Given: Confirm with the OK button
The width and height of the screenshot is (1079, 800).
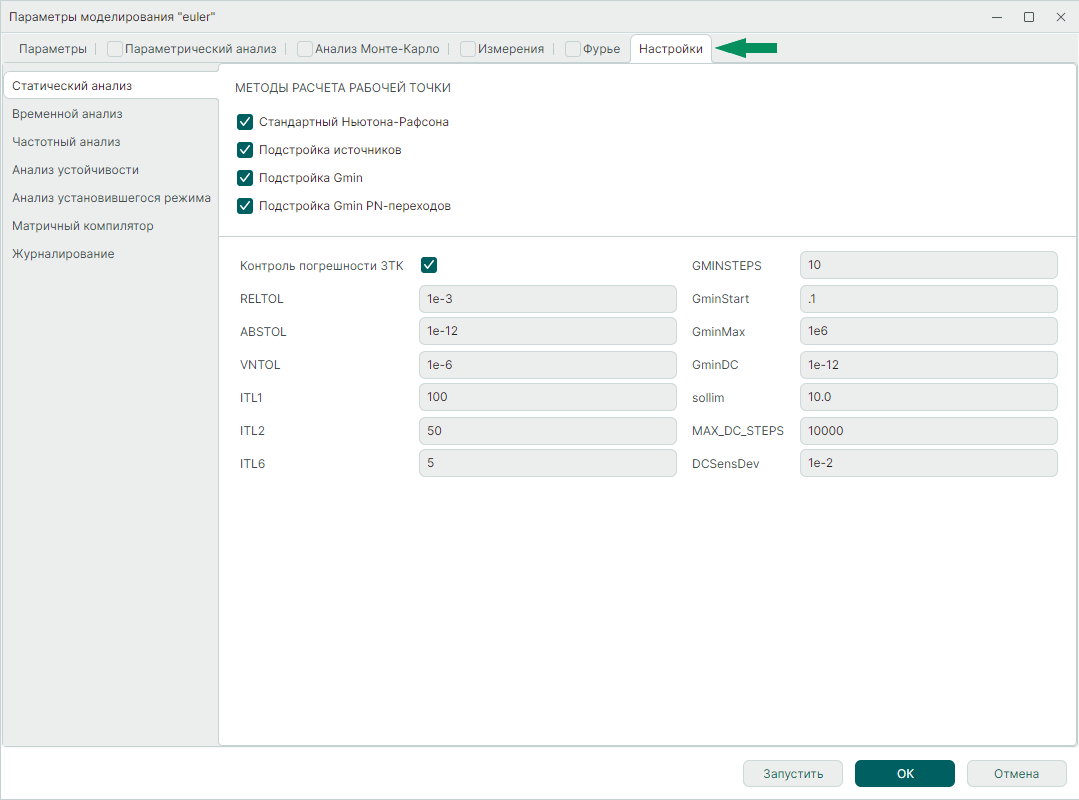Looking at the screenshot, I should (904, 773).
